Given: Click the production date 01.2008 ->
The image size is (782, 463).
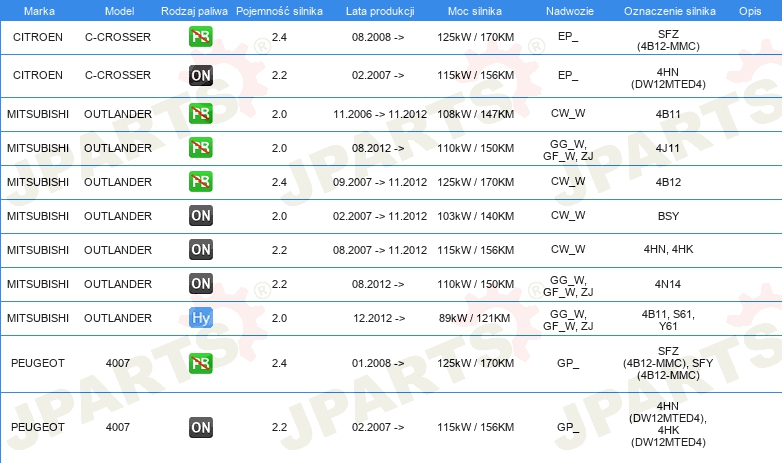Looking at the screenshot, I should coord(378,363).
